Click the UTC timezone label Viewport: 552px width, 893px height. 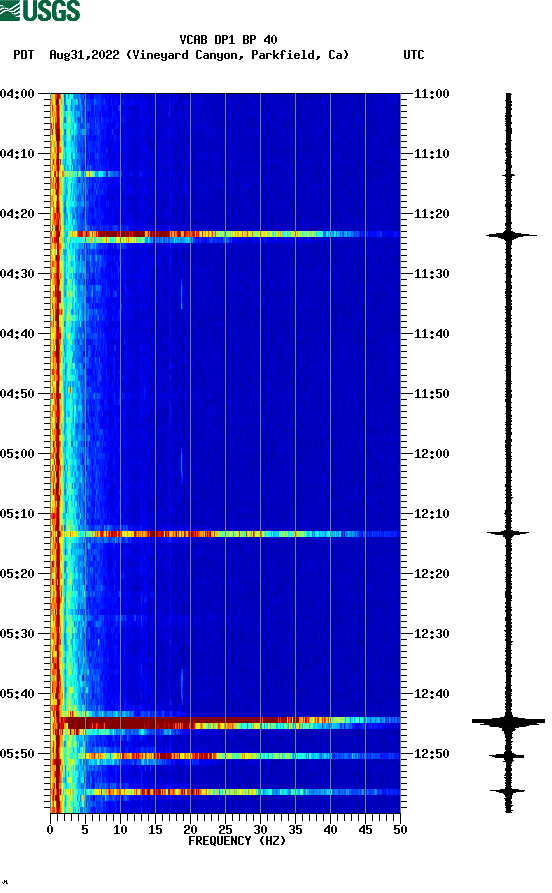point(414,55)
